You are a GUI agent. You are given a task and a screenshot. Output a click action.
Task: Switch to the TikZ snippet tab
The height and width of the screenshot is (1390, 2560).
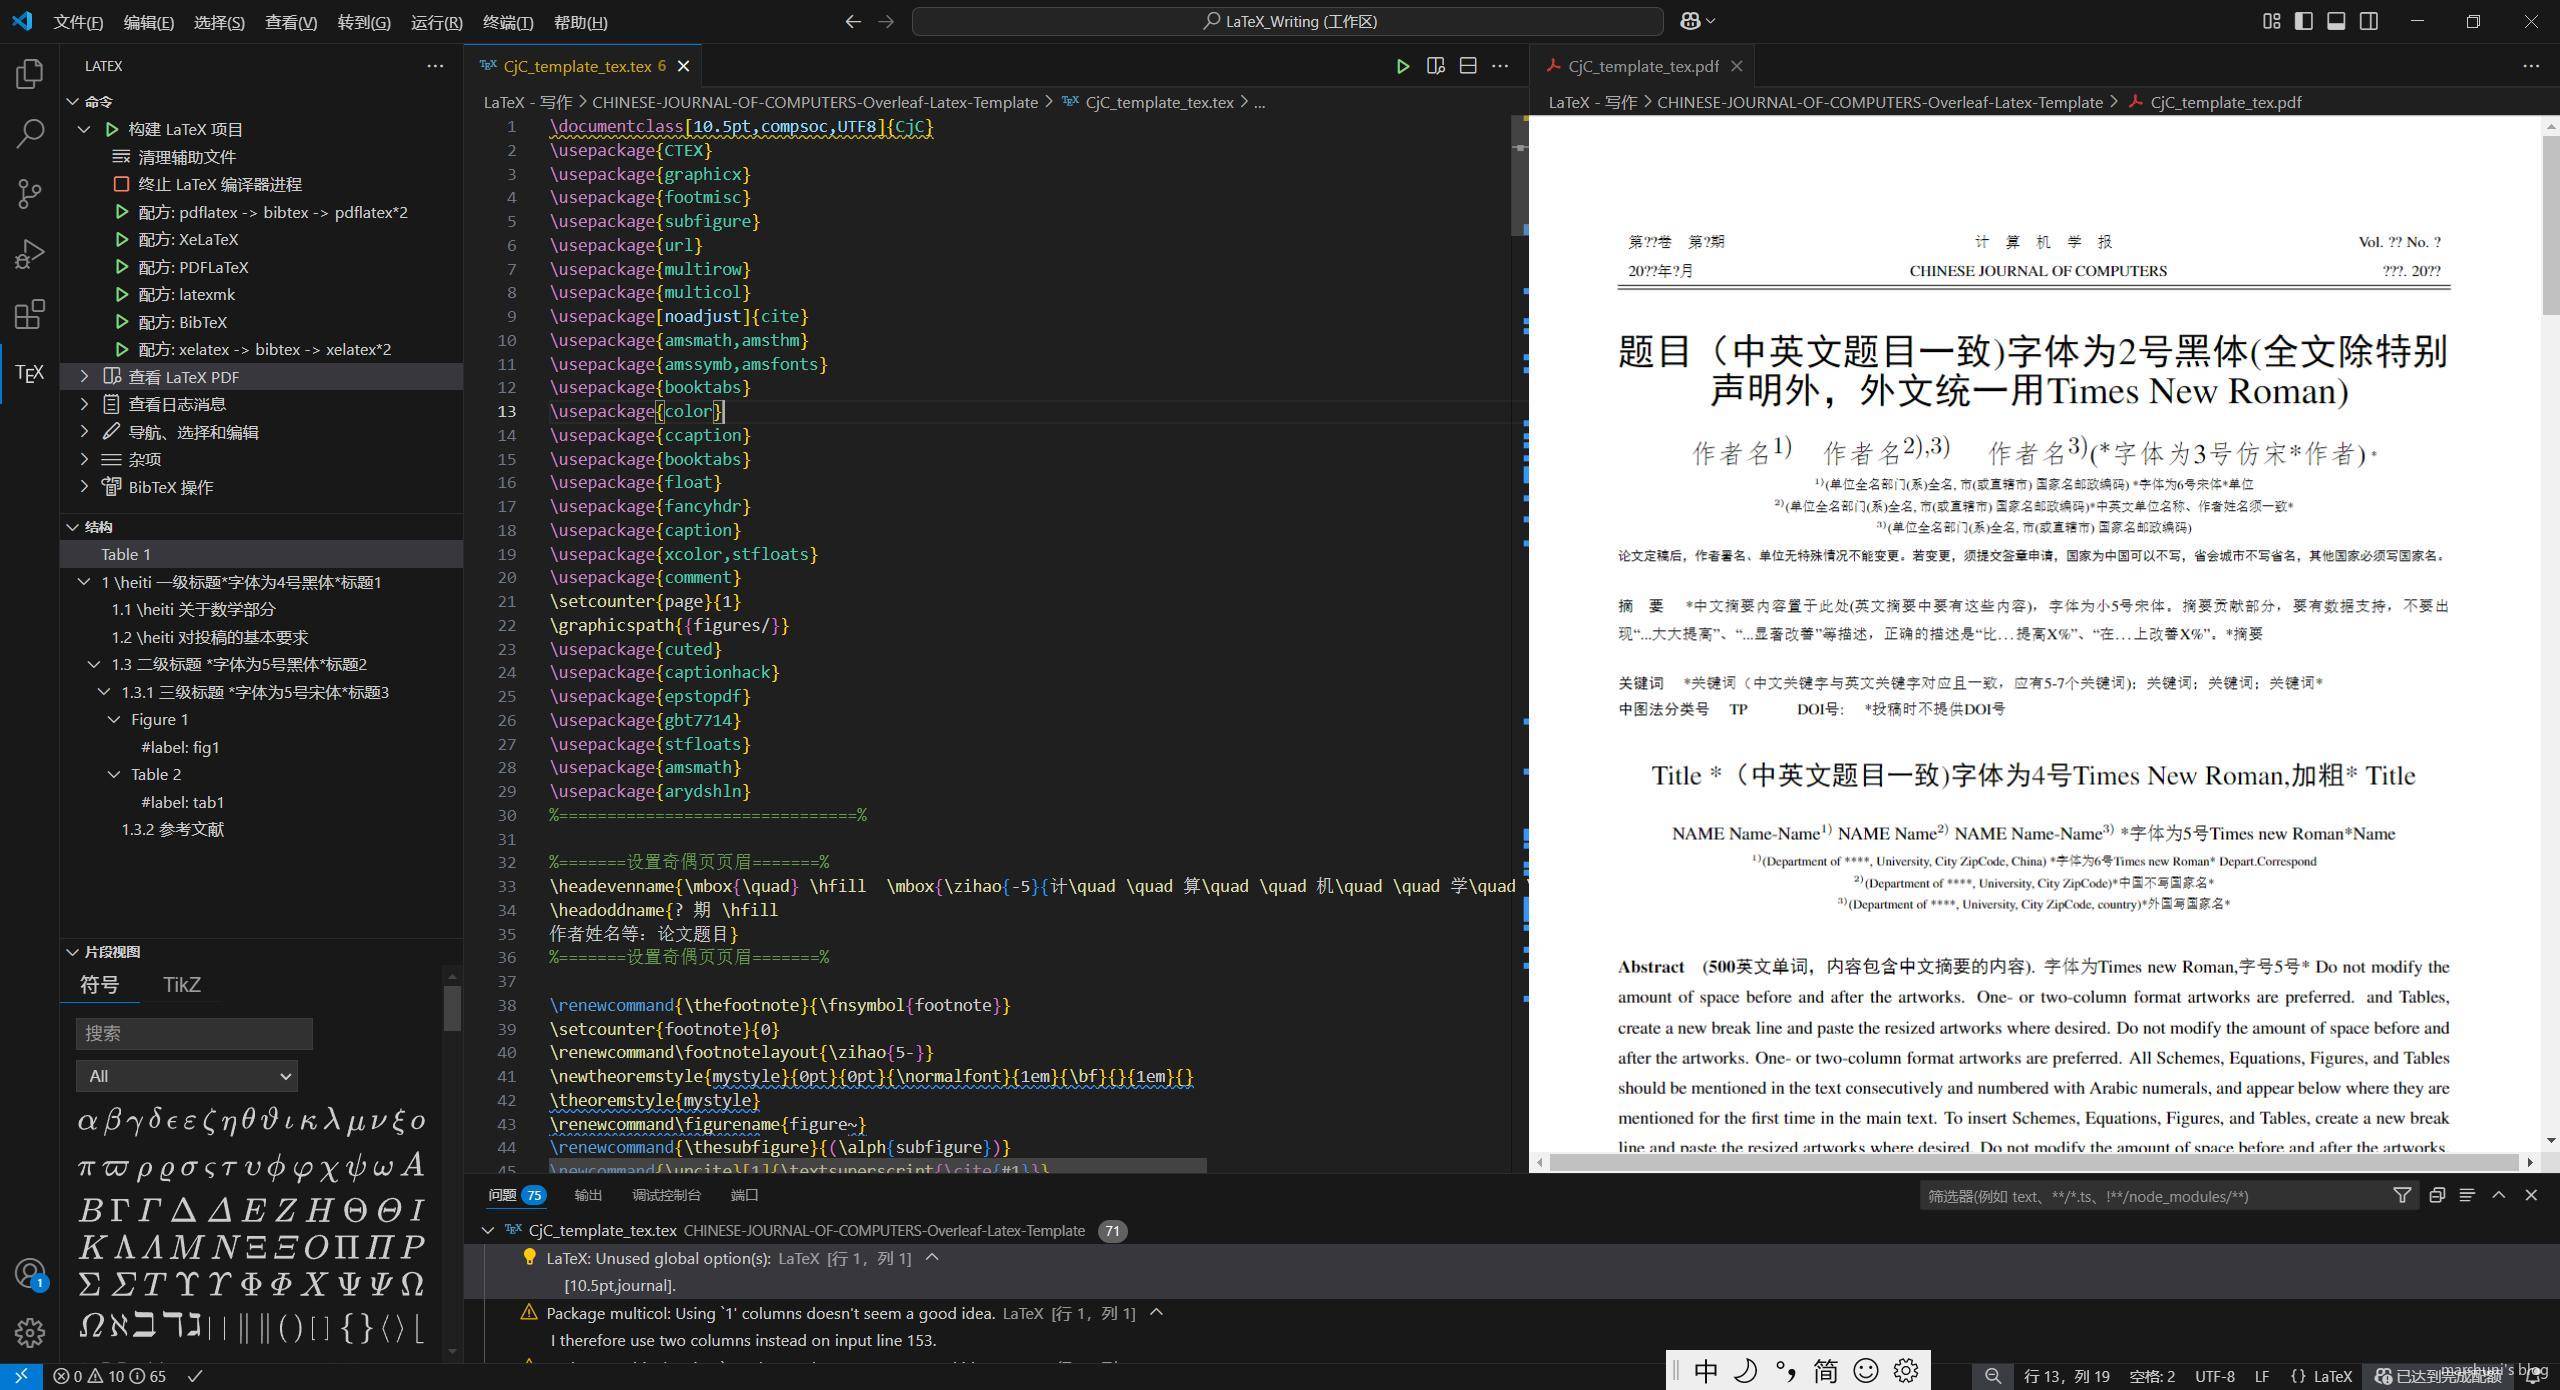[182, 985]
